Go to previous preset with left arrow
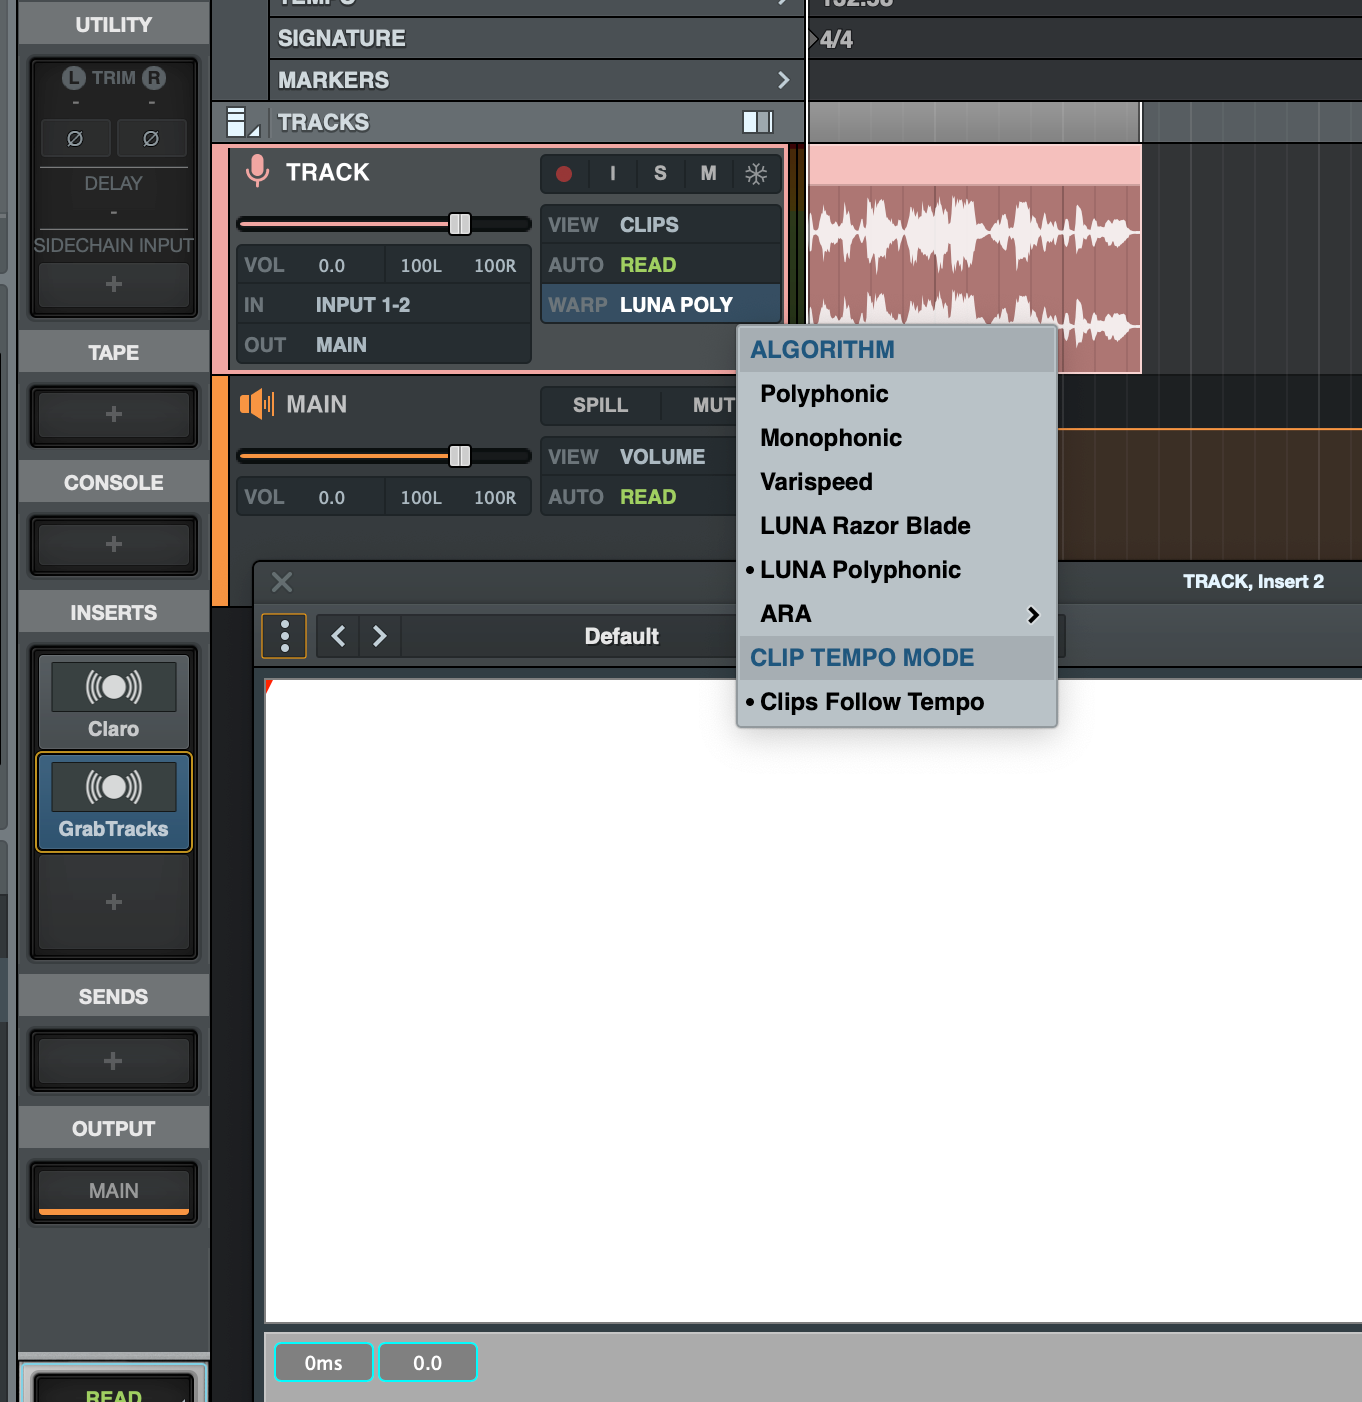This screenshot has width=1362, height=1402. click(x=339, y=636)
